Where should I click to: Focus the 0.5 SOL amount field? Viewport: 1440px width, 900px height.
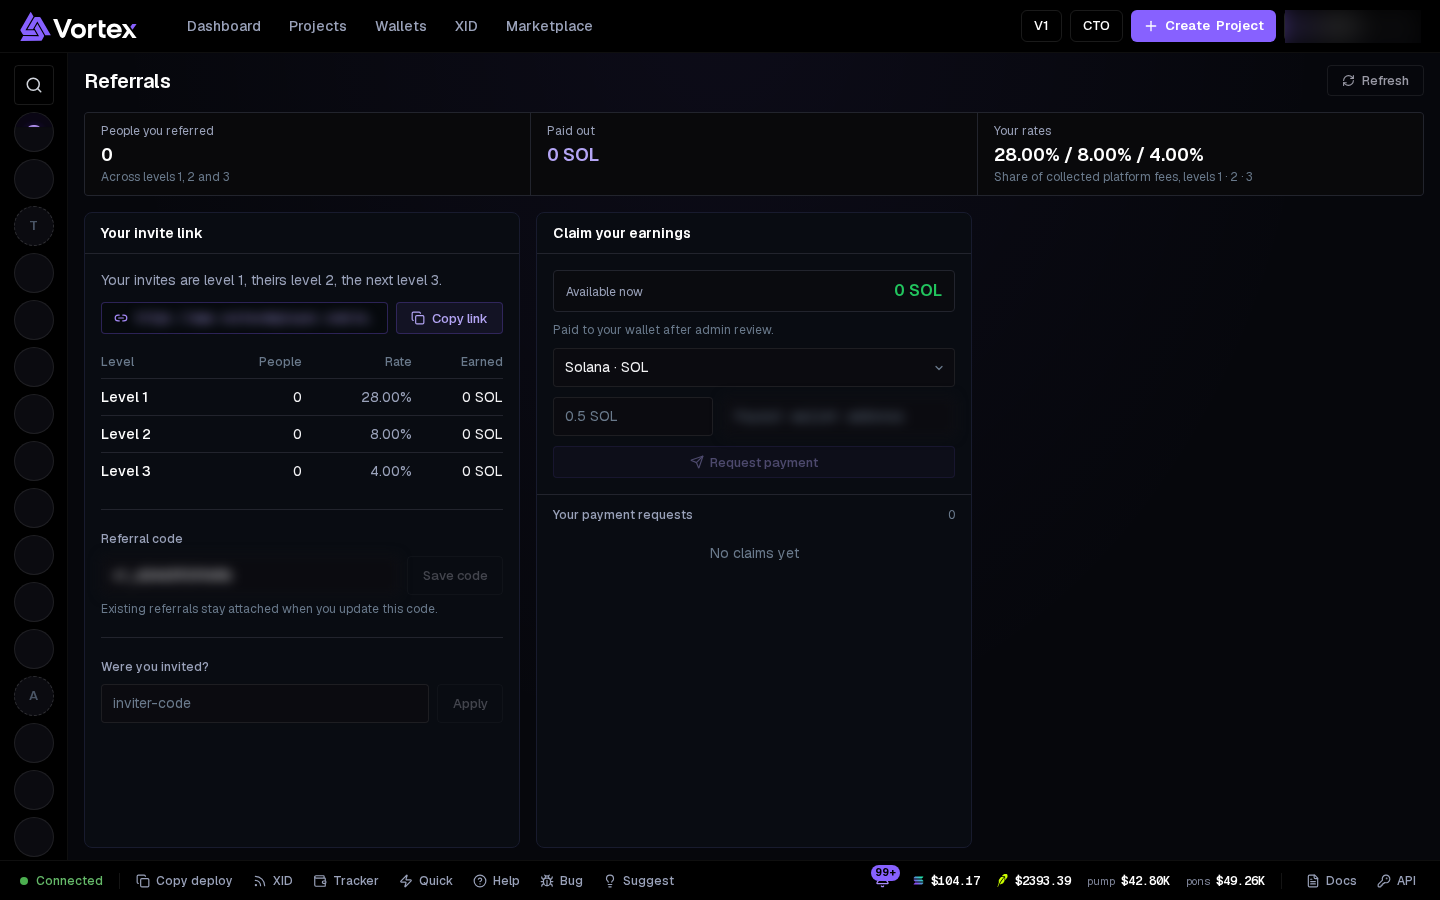coord(633,416)
